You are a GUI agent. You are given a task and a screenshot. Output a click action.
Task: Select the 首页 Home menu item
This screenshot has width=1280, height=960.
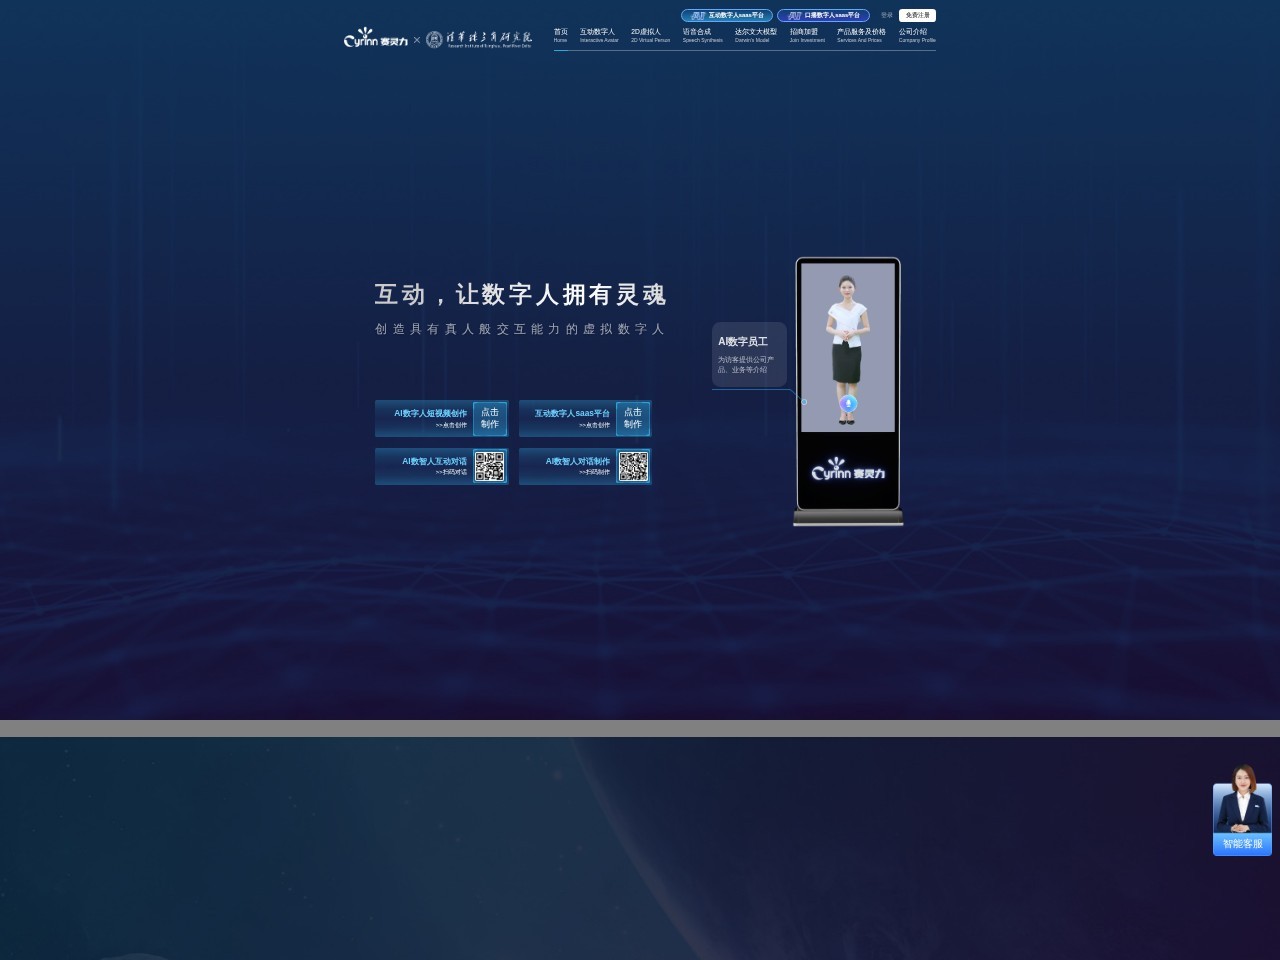[560, 36]
